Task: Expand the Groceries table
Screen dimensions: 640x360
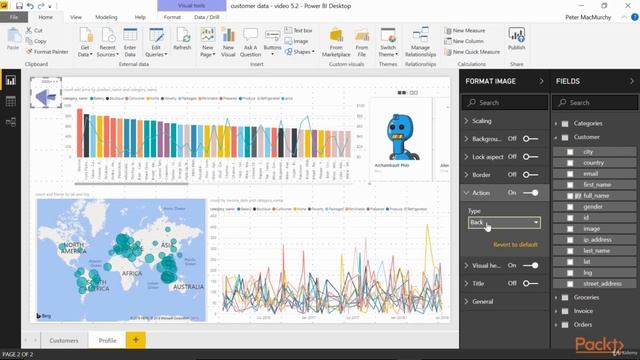Action: (x=556, y=298)
